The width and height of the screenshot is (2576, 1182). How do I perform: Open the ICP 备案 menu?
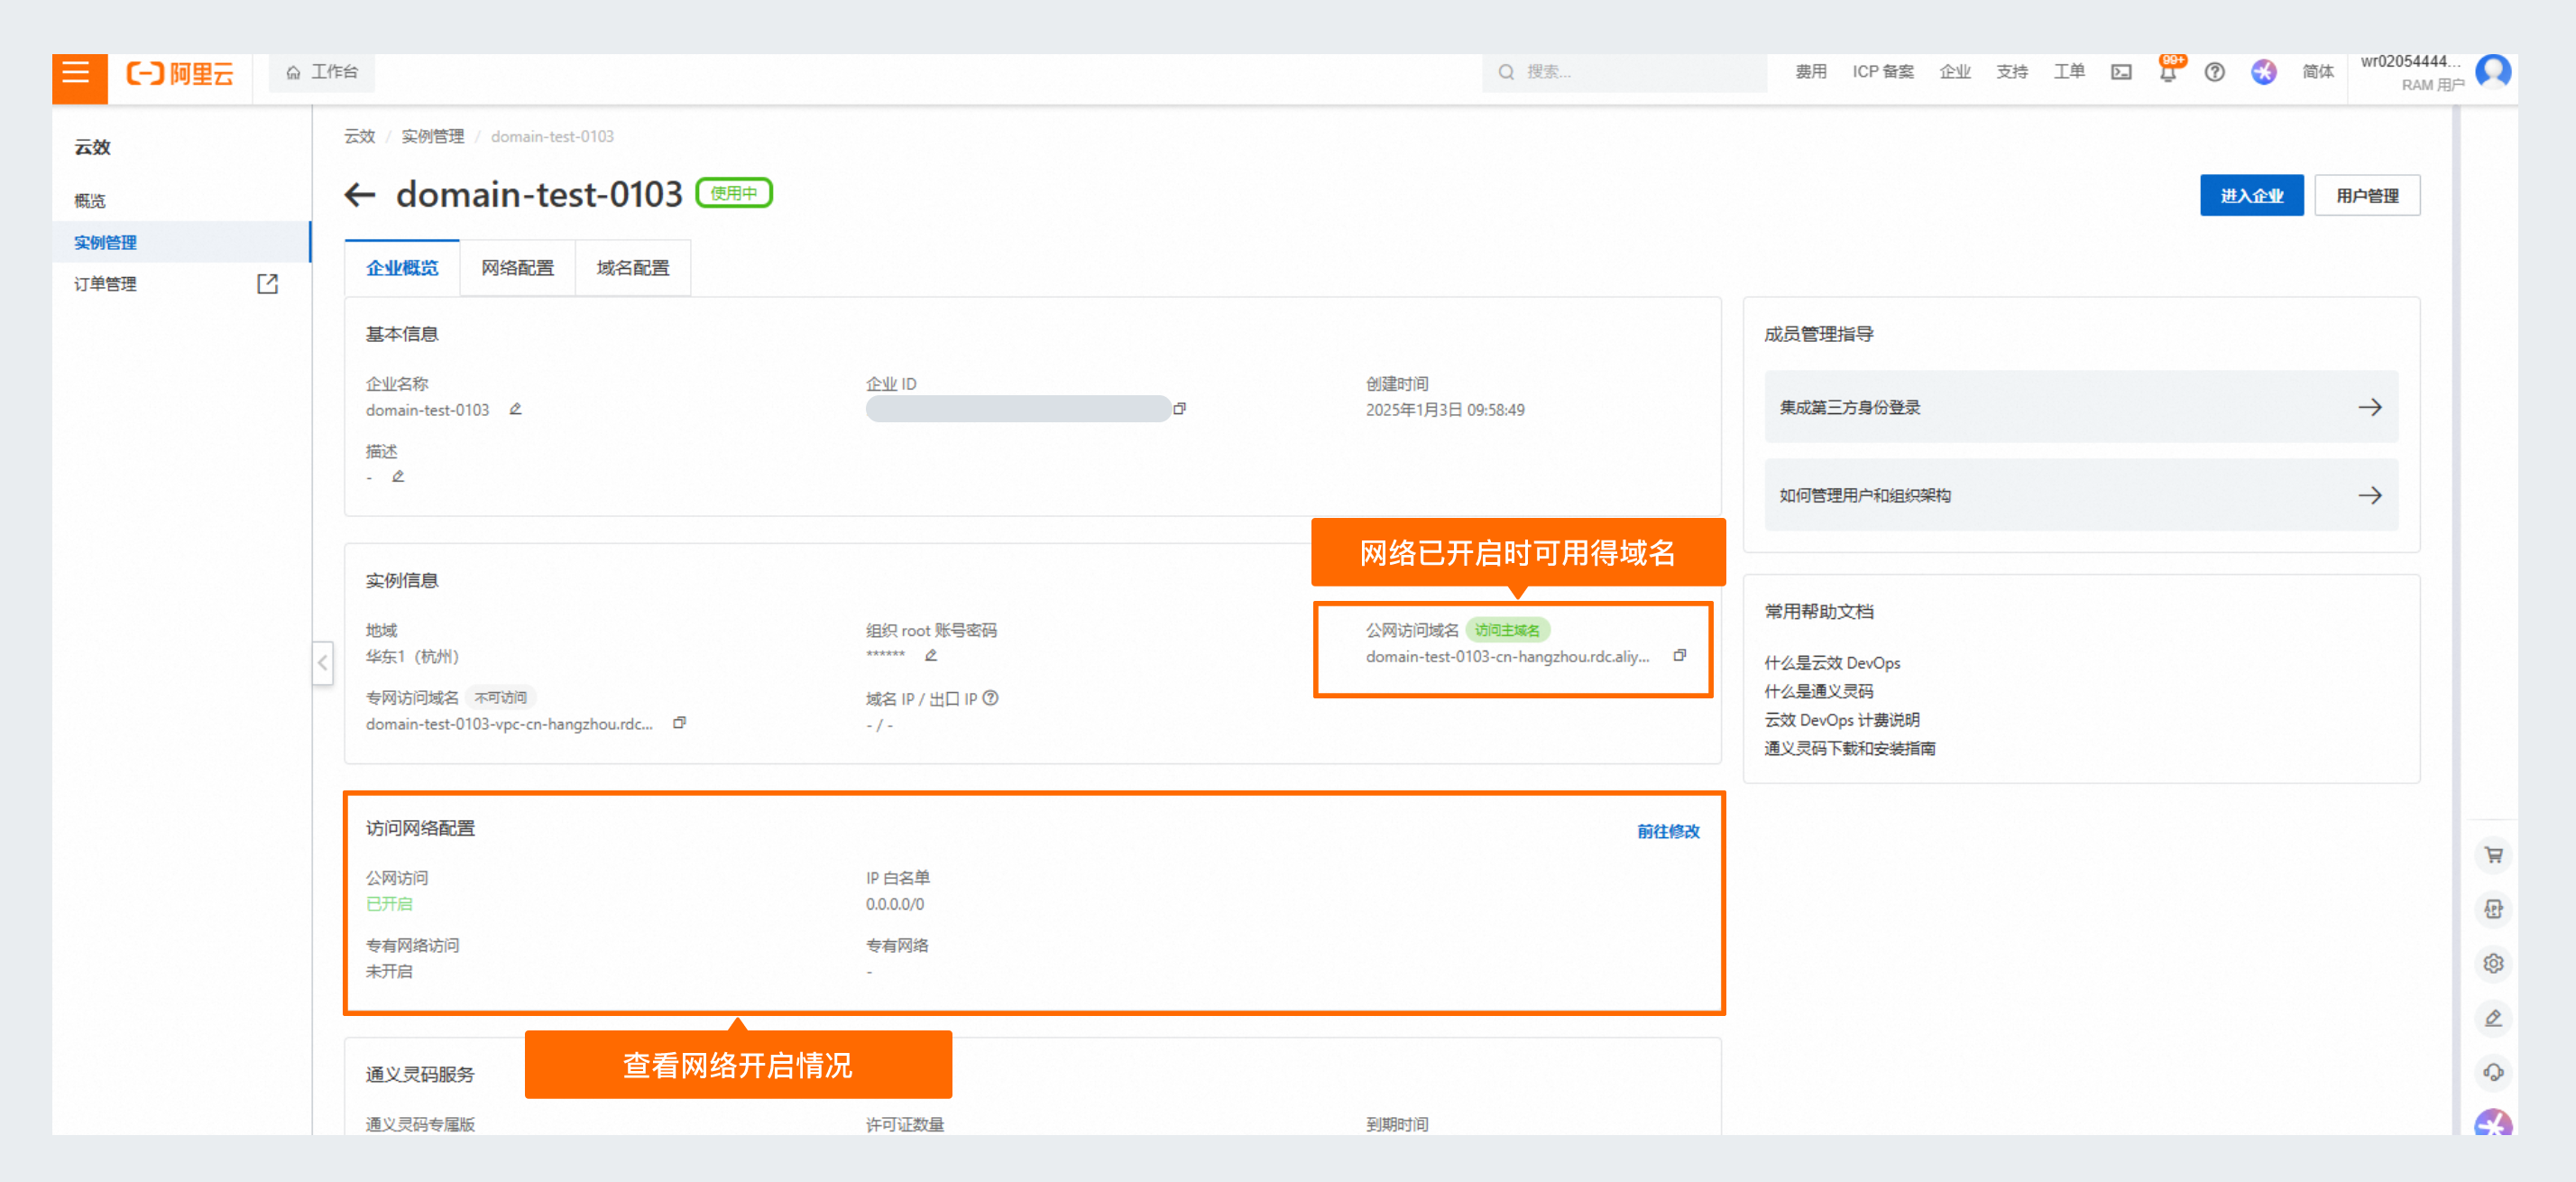coord(1882,72)
